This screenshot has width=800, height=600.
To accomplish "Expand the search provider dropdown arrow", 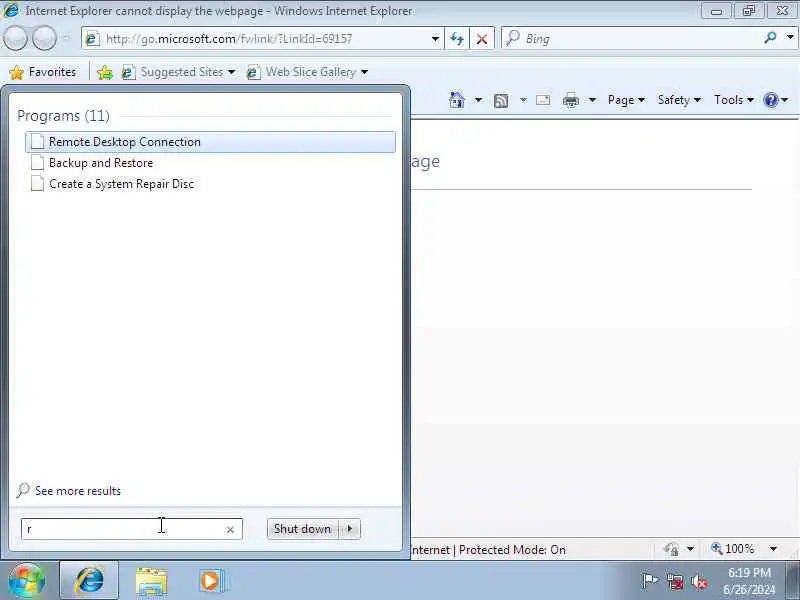I will [790, 38].
